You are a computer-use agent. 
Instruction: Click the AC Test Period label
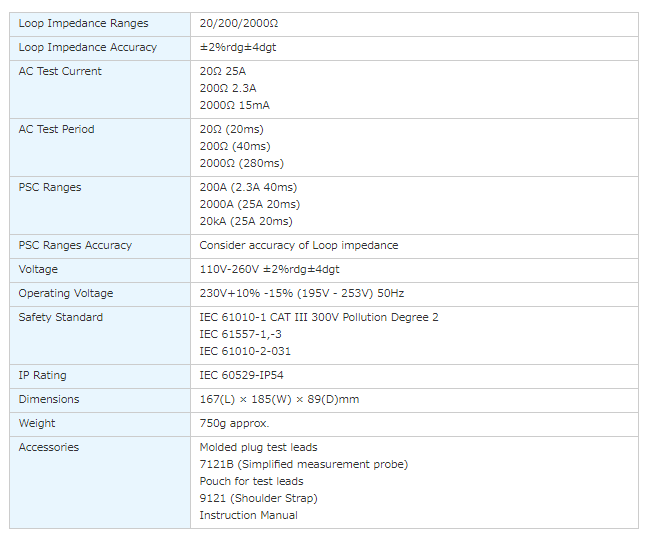click(x=58, y=129)
